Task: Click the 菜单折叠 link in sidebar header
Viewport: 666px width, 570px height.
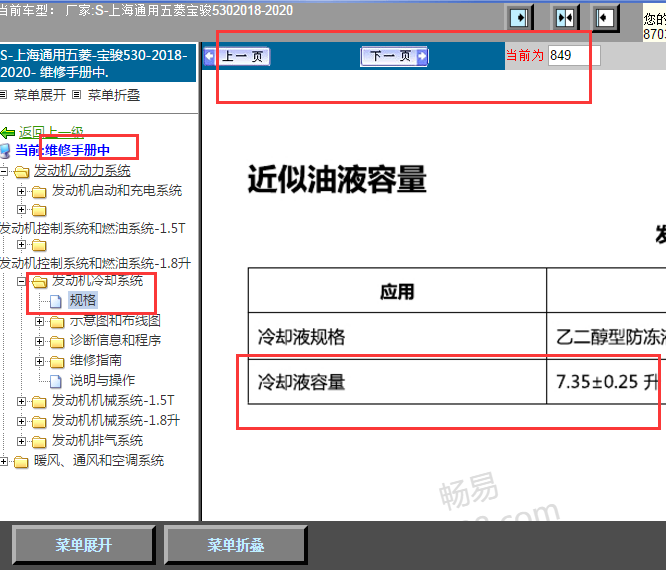Action: (x=114, y=95)
